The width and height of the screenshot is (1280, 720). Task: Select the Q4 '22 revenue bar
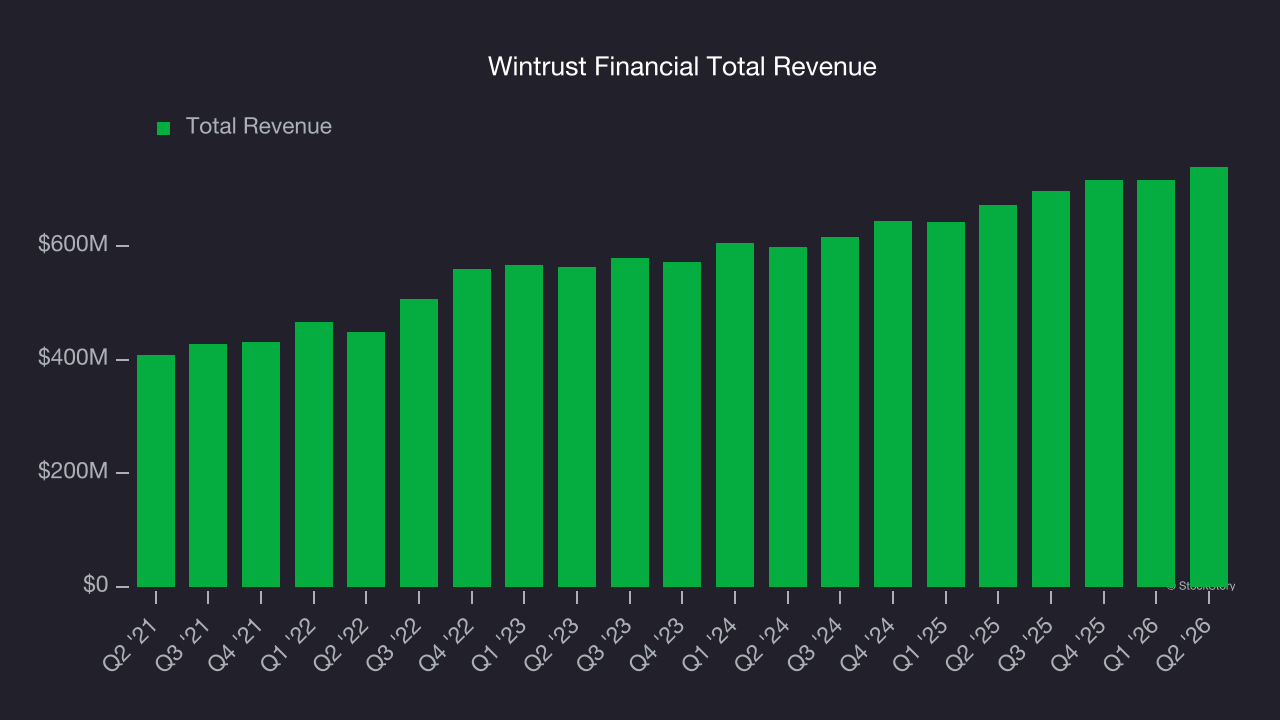pos(472,428)
